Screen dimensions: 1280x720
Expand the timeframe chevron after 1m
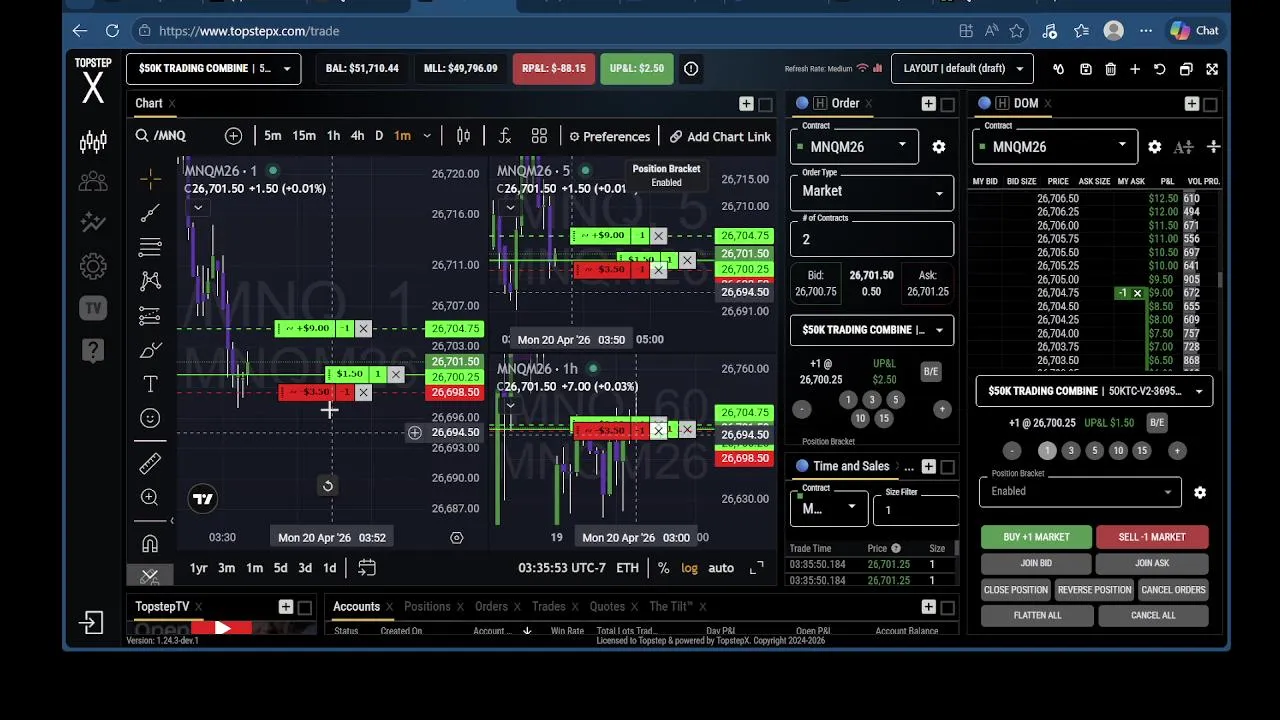(427, 136)
